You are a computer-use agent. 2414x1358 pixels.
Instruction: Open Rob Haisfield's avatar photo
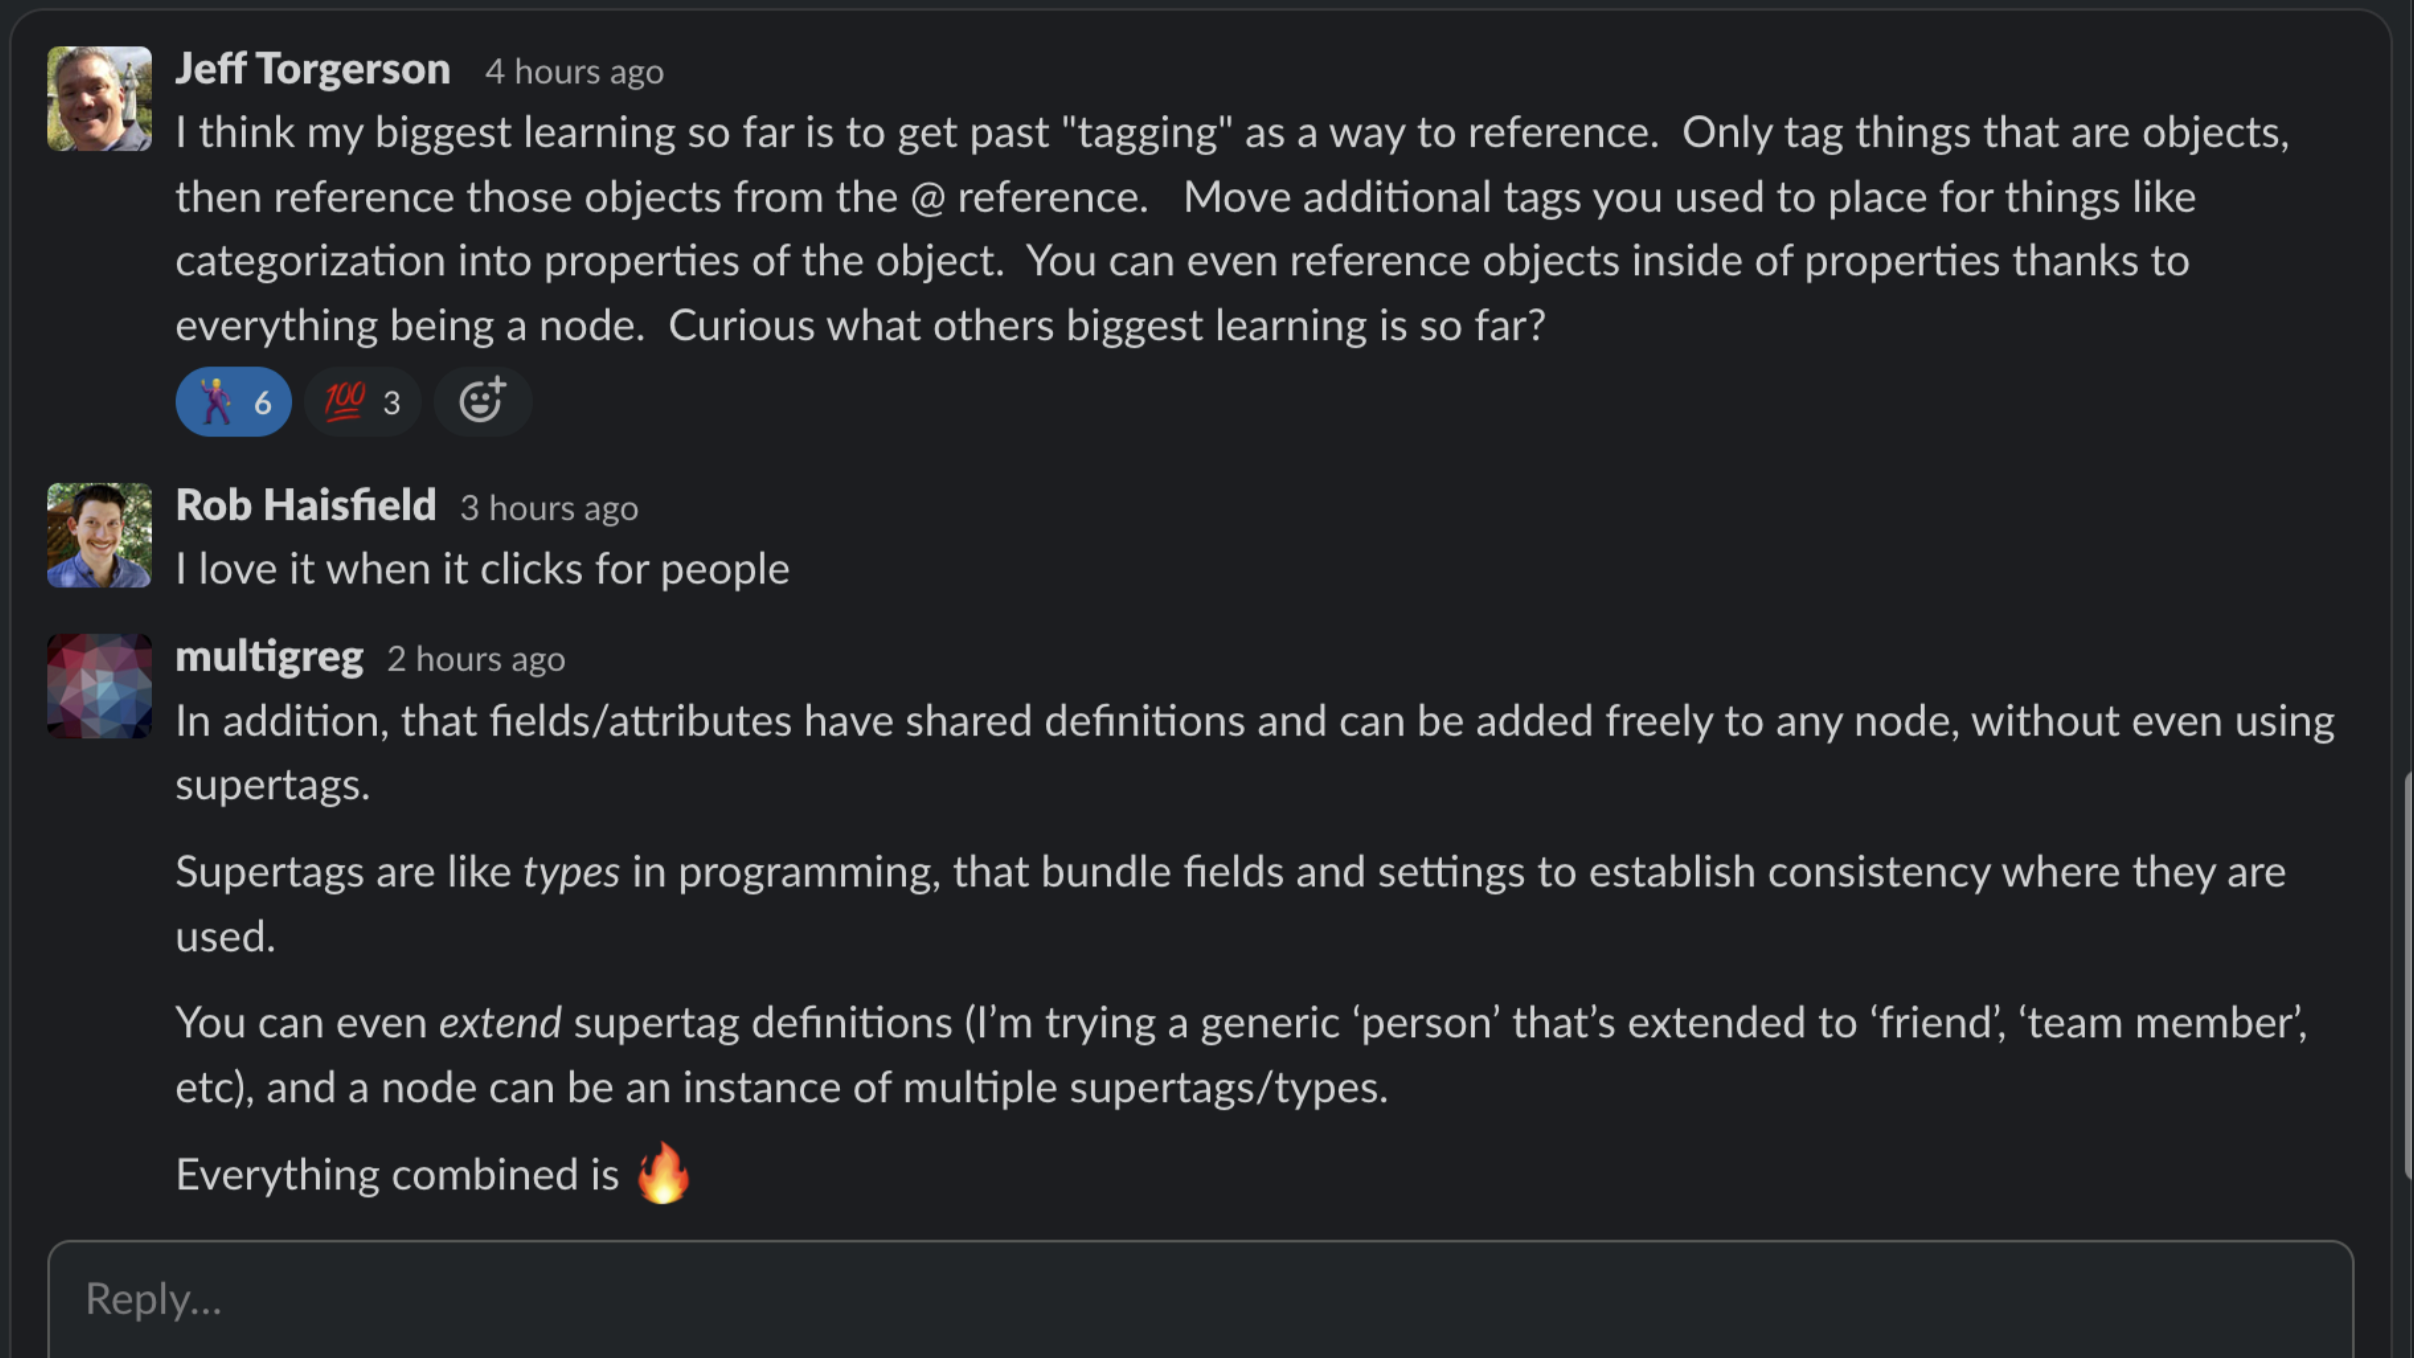99,535
